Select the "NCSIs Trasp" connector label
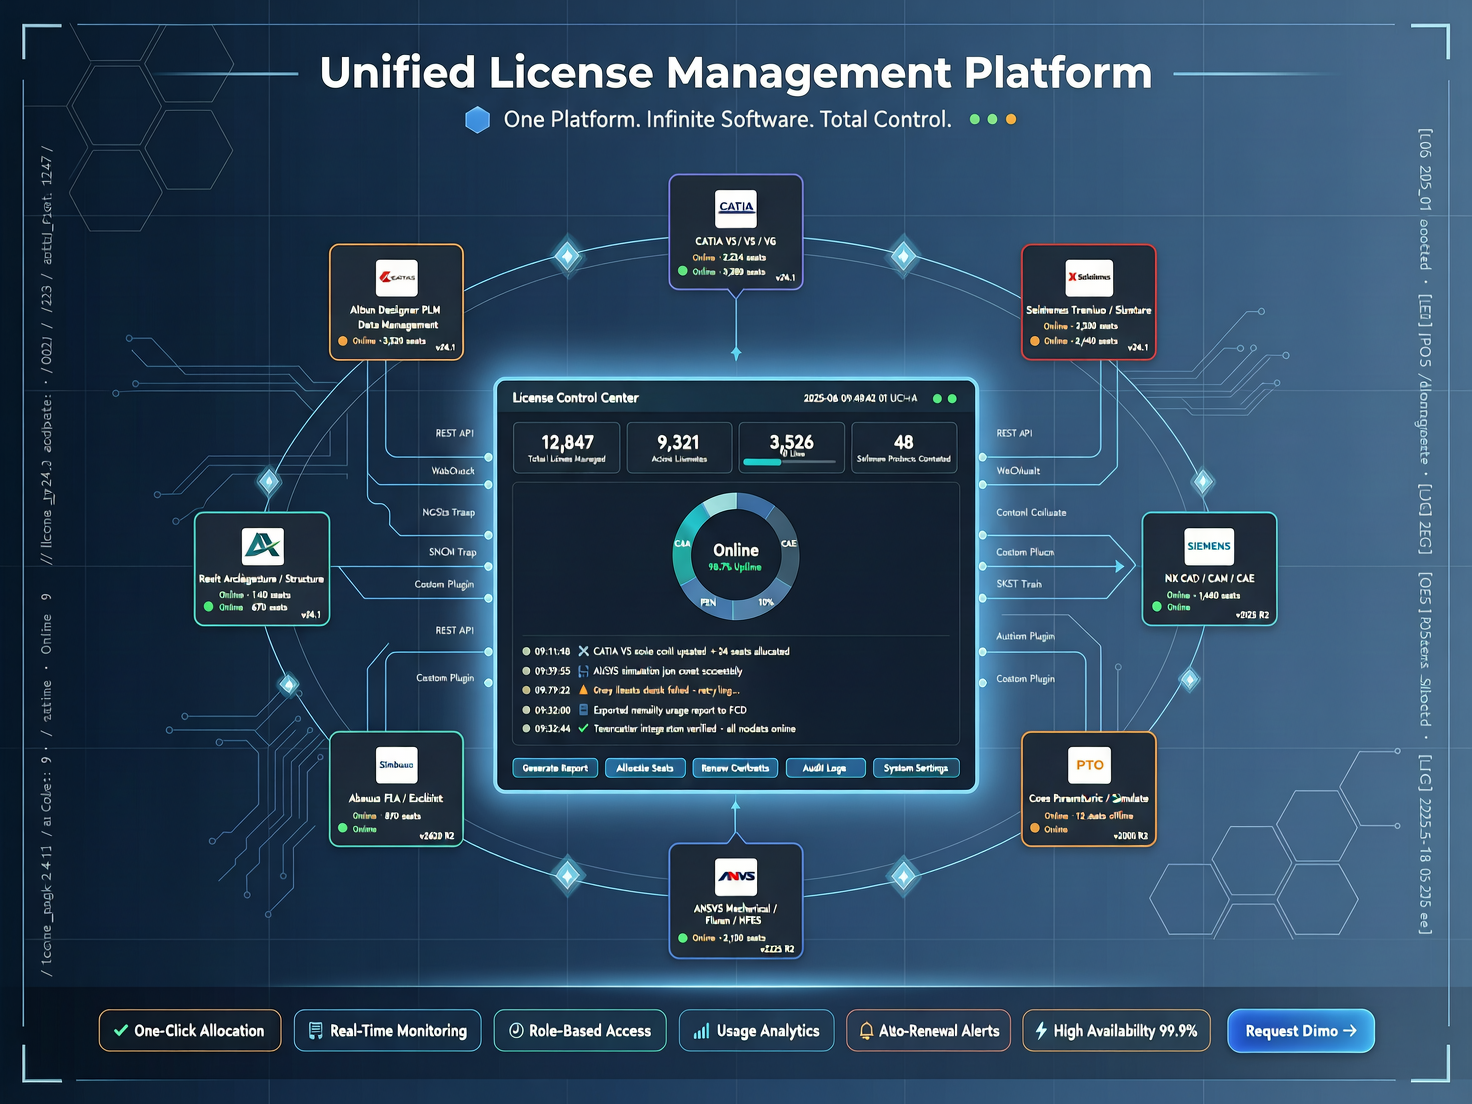 point(448,512)
